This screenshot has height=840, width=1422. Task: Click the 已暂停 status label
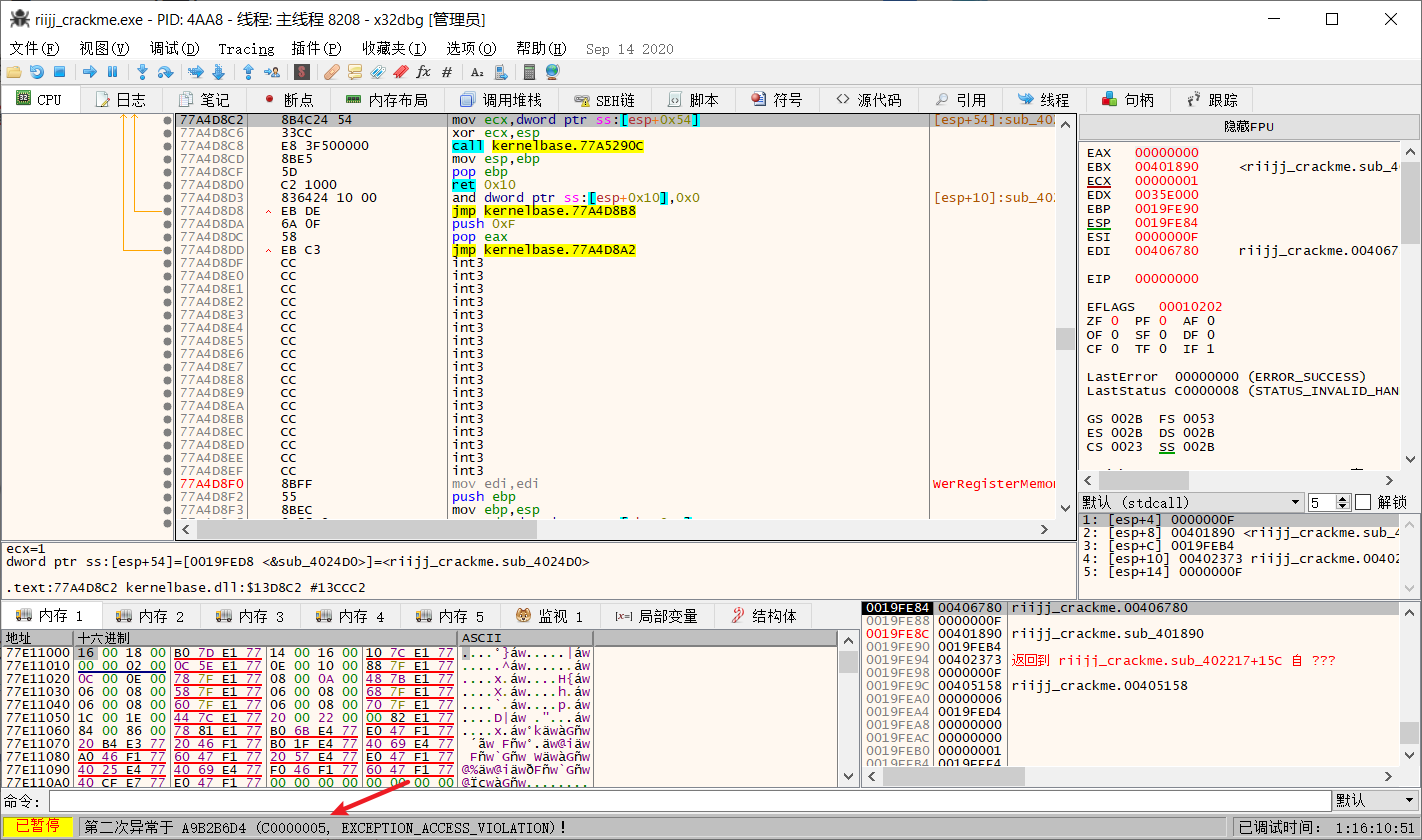(x=38, y=827)
